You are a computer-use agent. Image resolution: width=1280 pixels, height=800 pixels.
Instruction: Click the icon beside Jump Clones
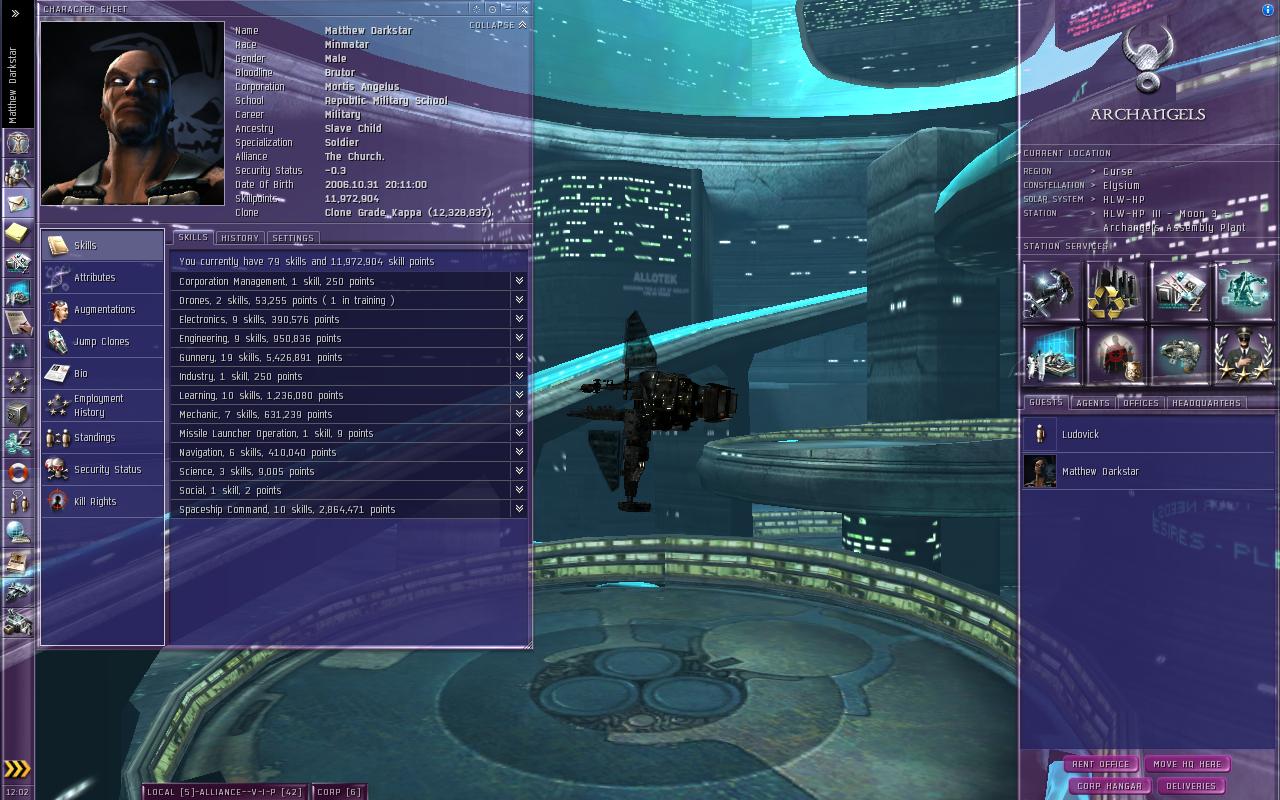click(x=57, y=341)
